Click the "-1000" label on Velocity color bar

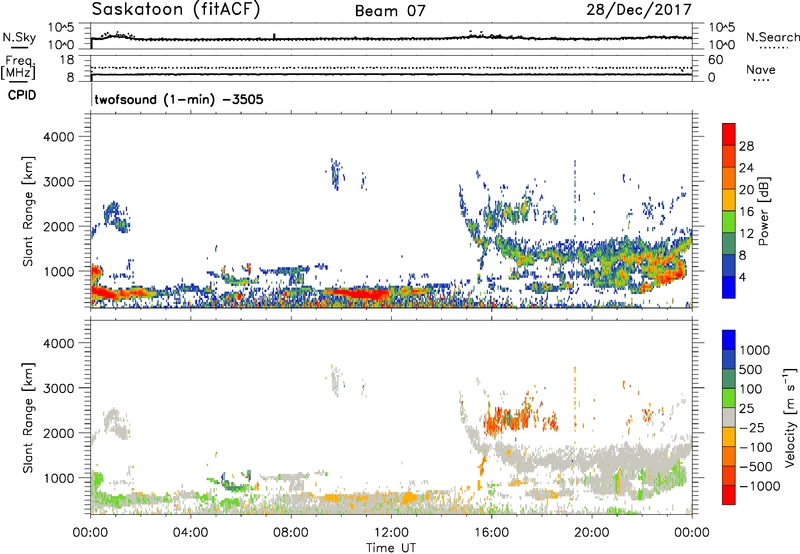(x=760, y=486)
